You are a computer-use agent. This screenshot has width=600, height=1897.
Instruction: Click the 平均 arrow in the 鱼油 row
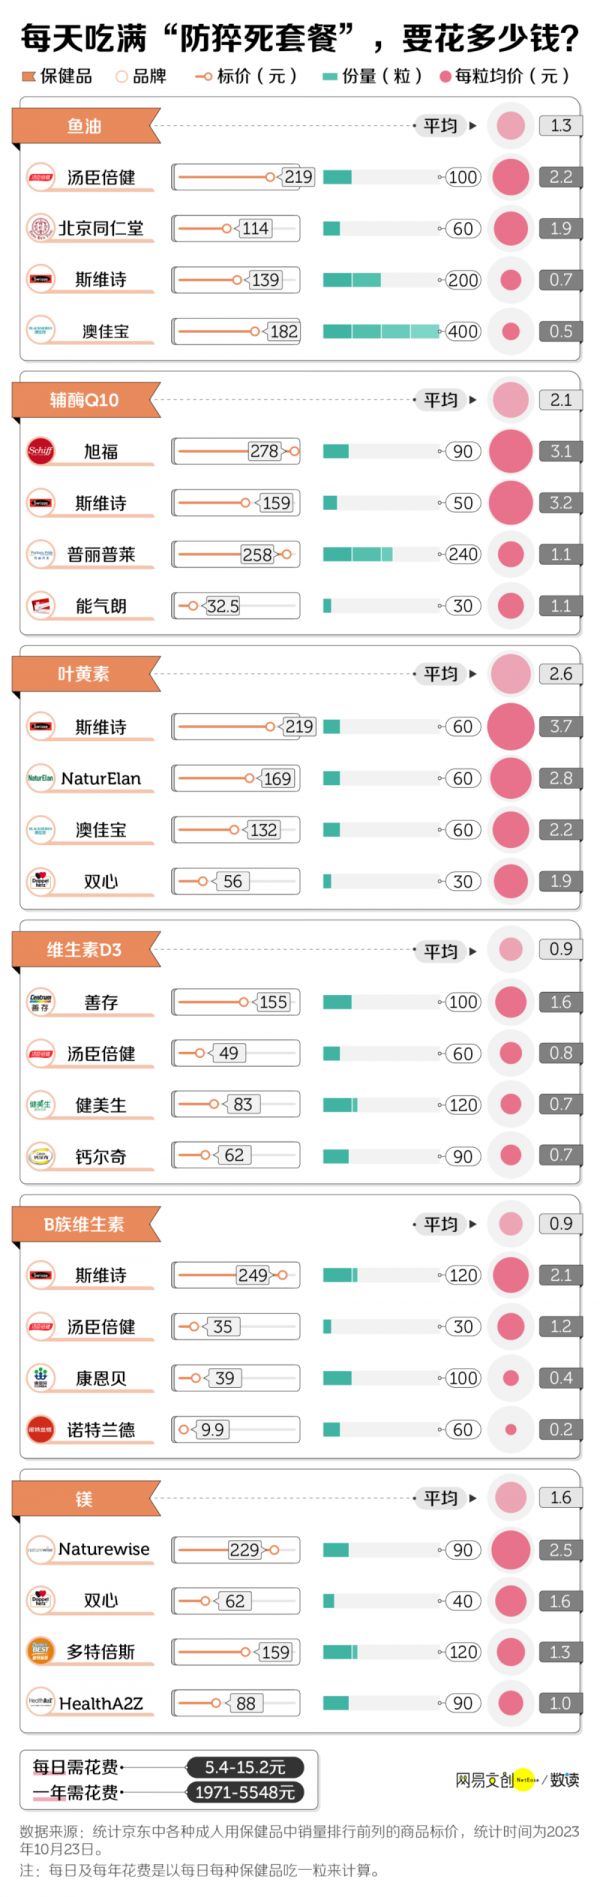[473, 126]
